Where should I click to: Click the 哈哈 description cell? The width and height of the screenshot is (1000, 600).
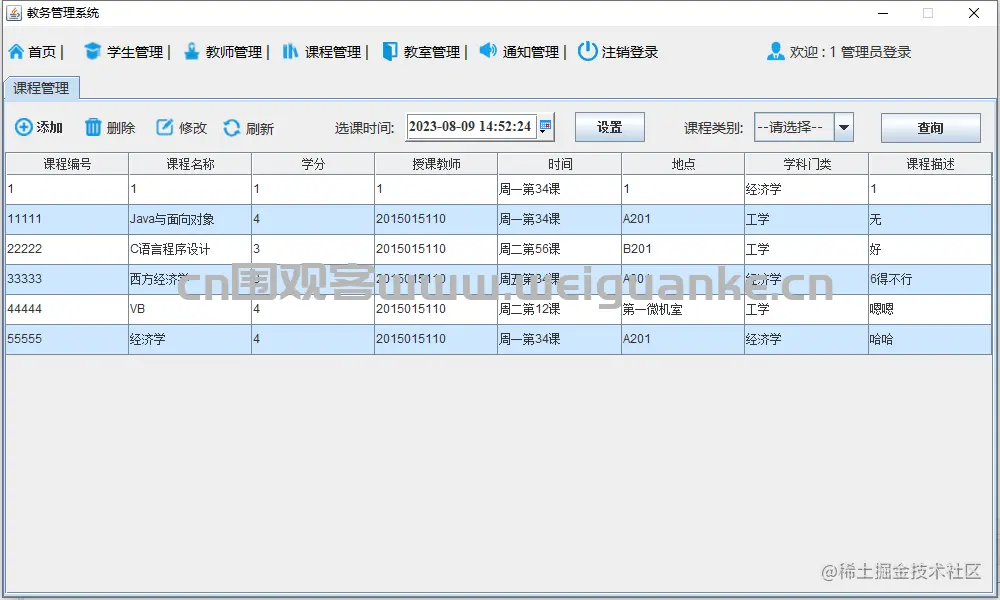click(930, 339)
